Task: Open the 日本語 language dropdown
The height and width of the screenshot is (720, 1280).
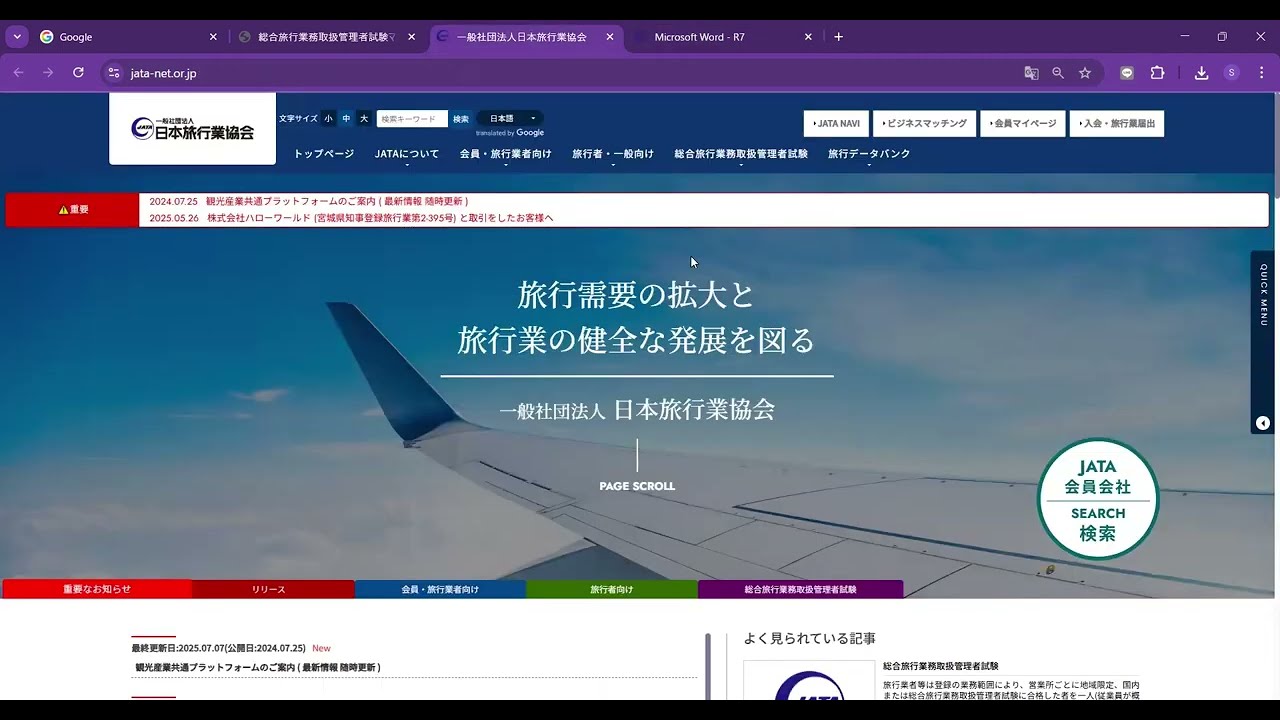Action: click(511, 118)
